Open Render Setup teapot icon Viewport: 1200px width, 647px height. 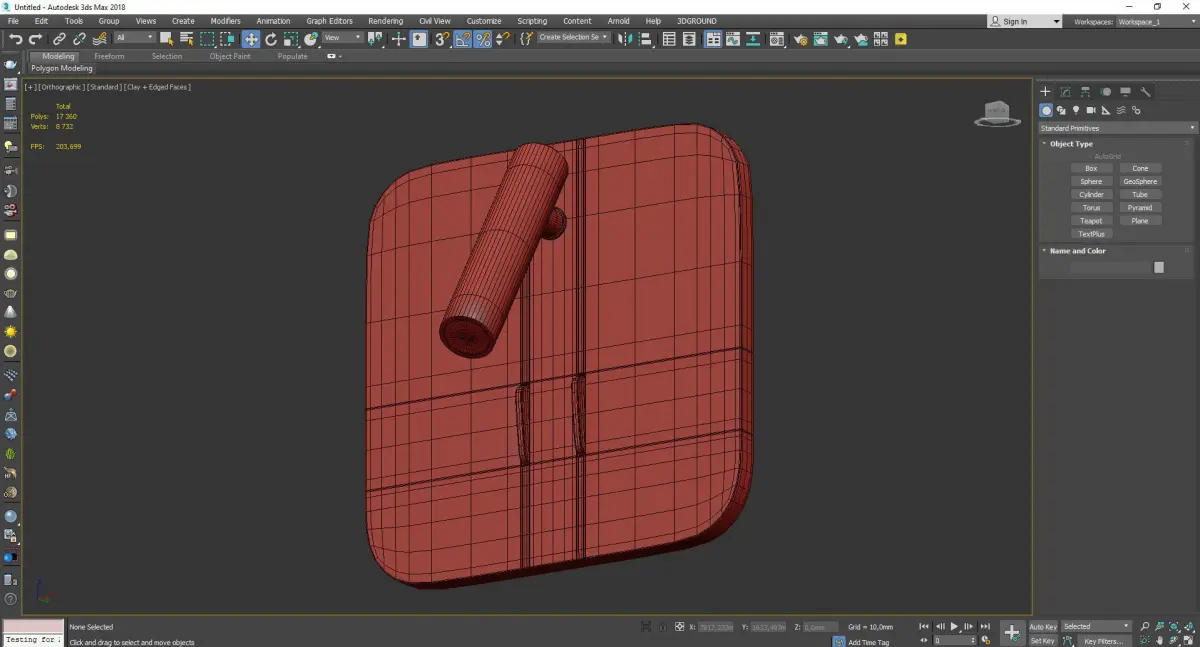[800, 39]
